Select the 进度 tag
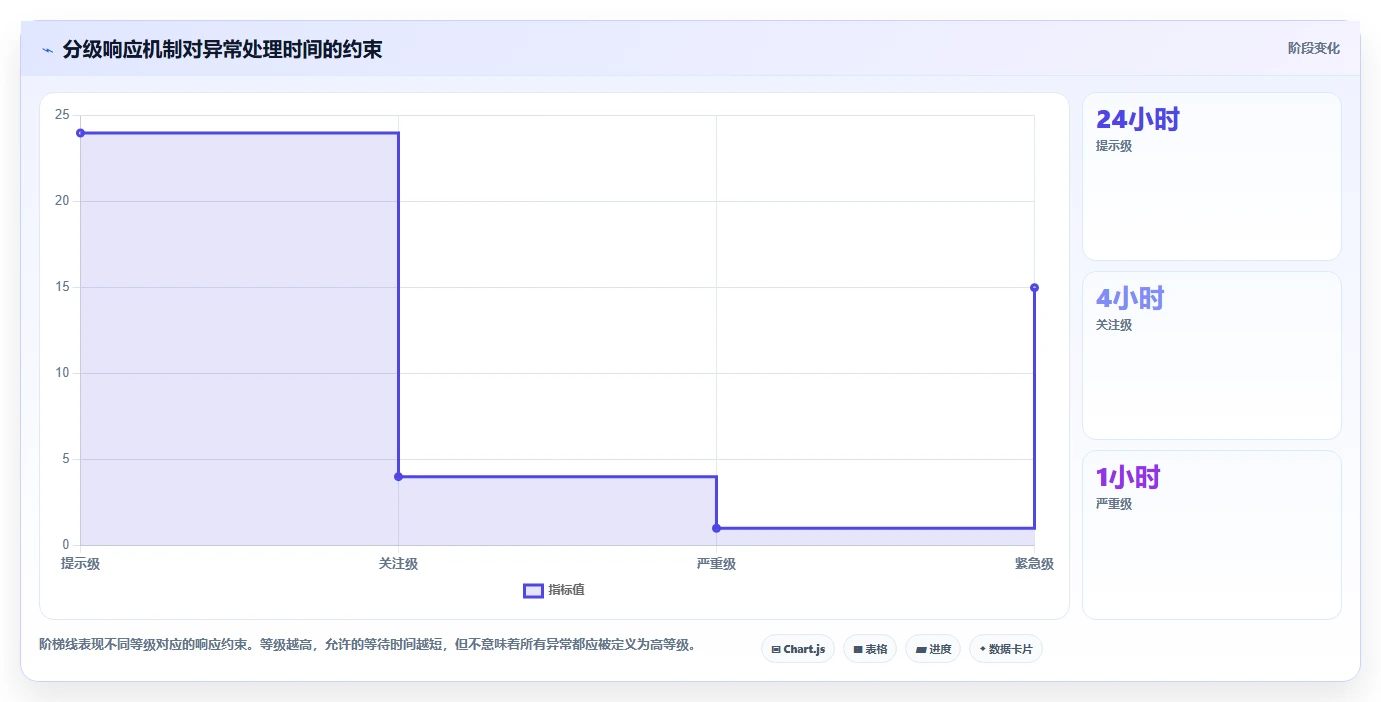The height and width of the screenshot is (702, 1381). tap(933, 649)
